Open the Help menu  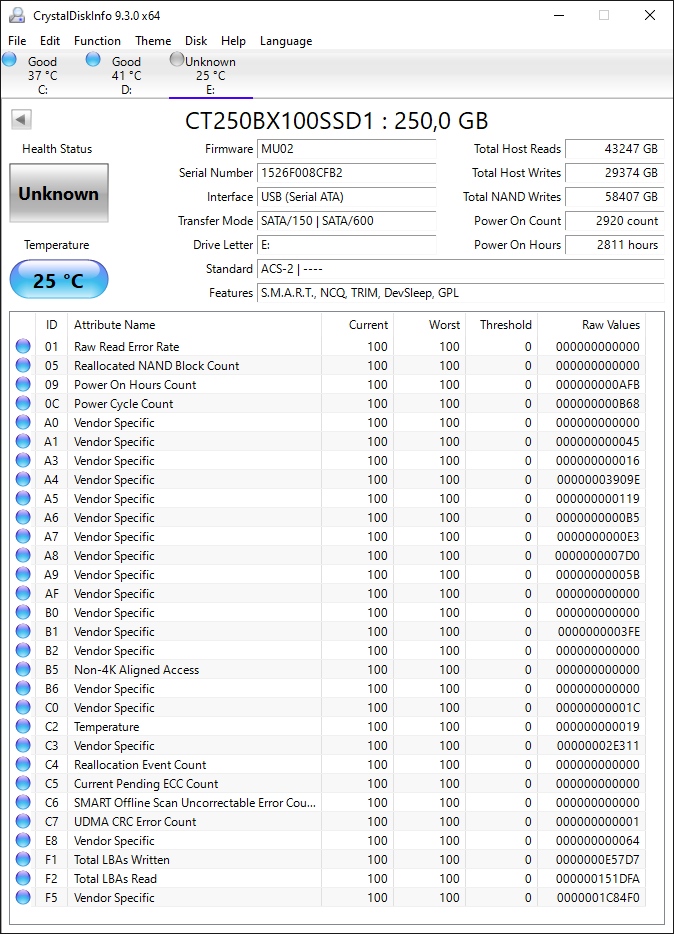coord(233,41)
